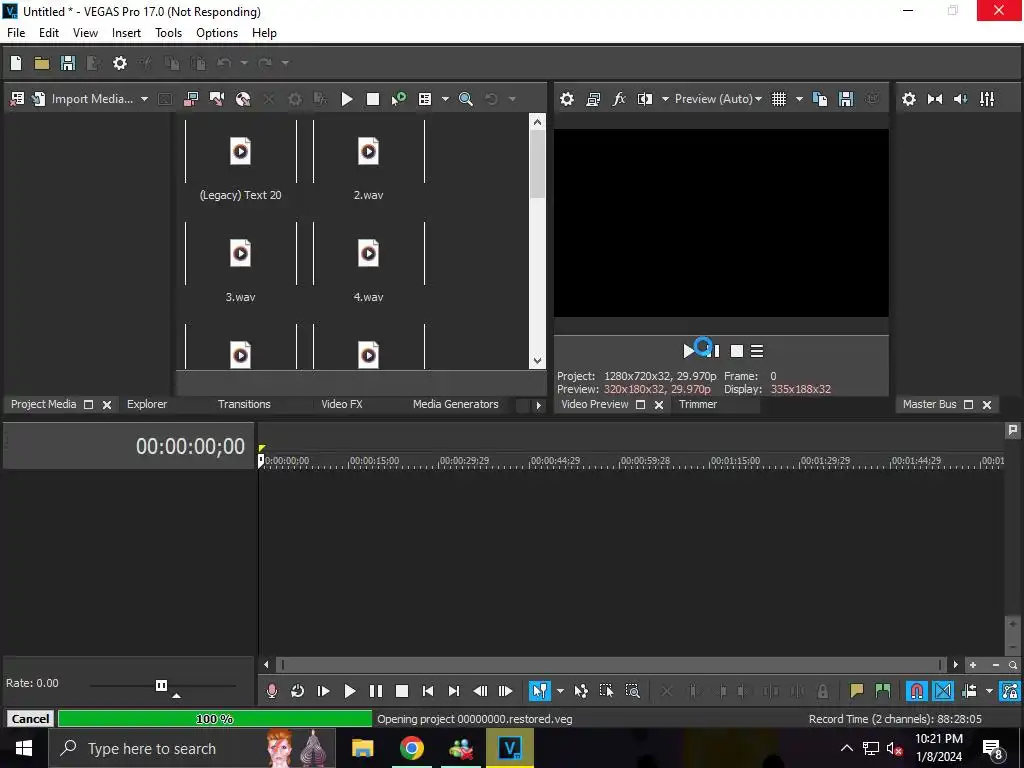Switch to Trimmer tab
Viewport: 1024px width, 768px height.
[x=698, y=404]
